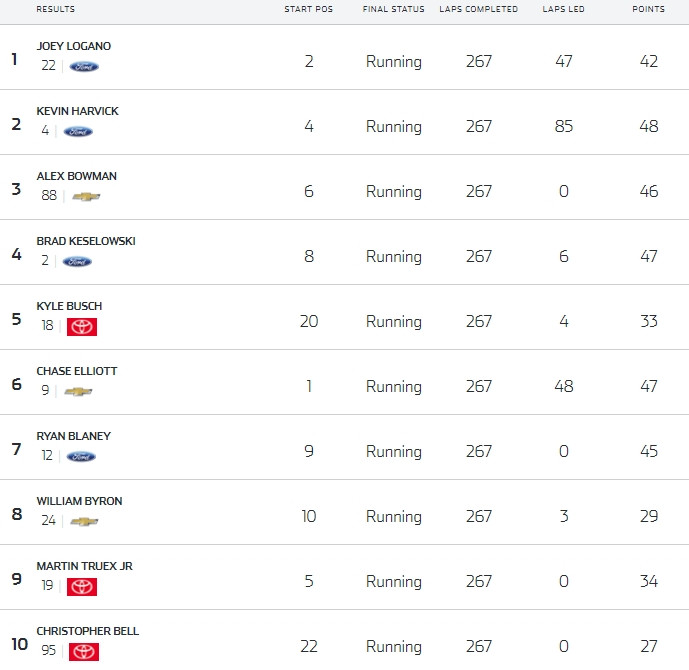Click the Start Pos column header
This screenshot has height=670, width=689.
pos(308,9)
